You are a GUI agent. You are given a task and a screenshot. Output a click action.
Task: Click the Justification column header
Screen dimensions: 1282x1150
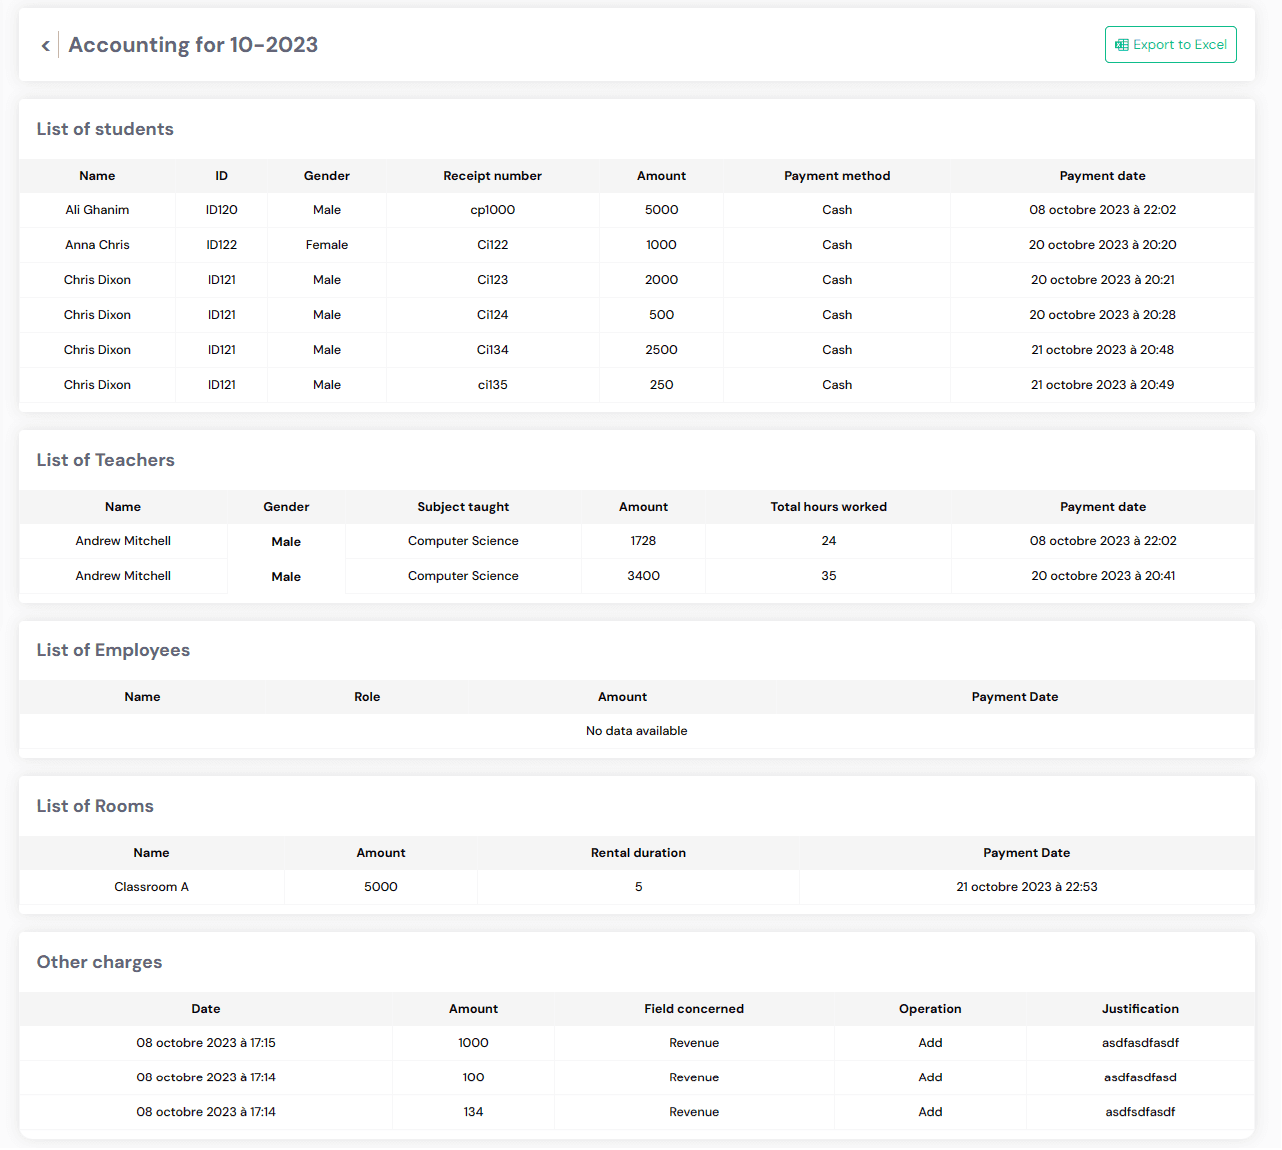(1140, 1009)
